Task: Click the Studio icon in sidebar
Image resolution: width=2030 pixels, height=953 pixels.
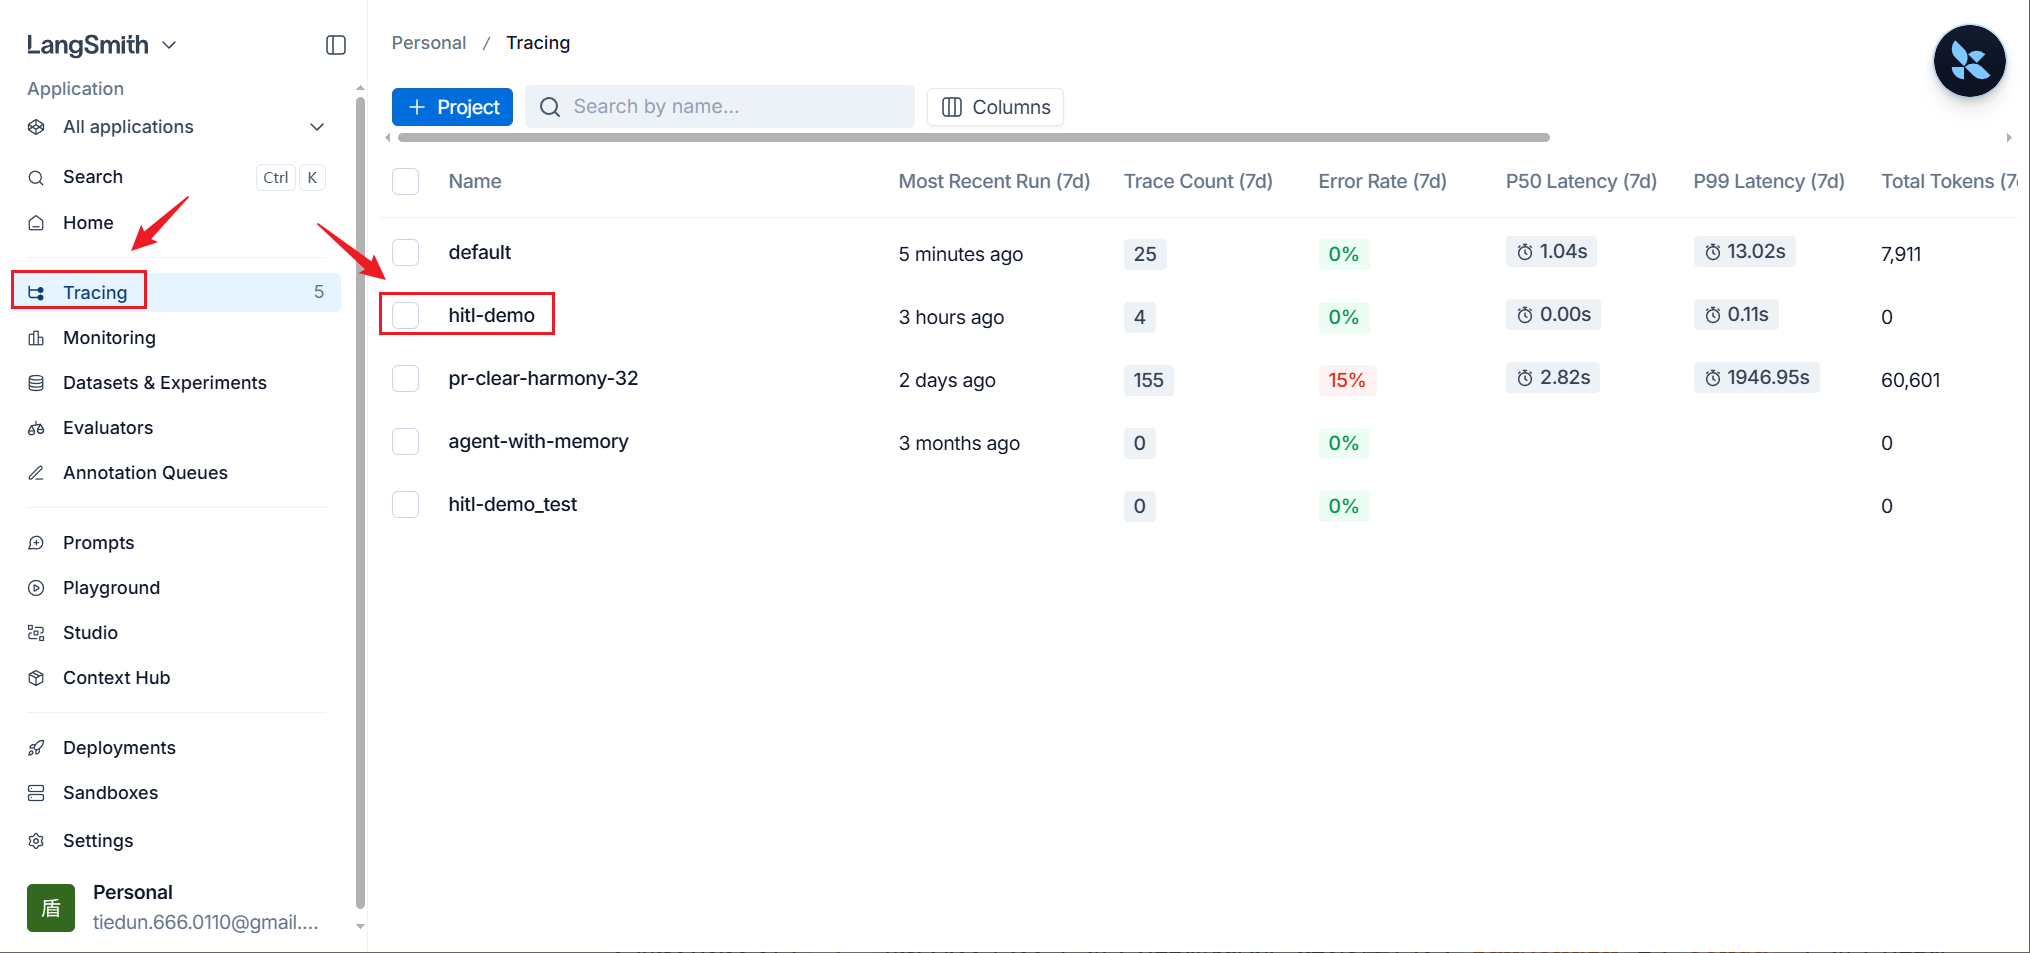Action: pyautogui.click(x=36, y=633)
